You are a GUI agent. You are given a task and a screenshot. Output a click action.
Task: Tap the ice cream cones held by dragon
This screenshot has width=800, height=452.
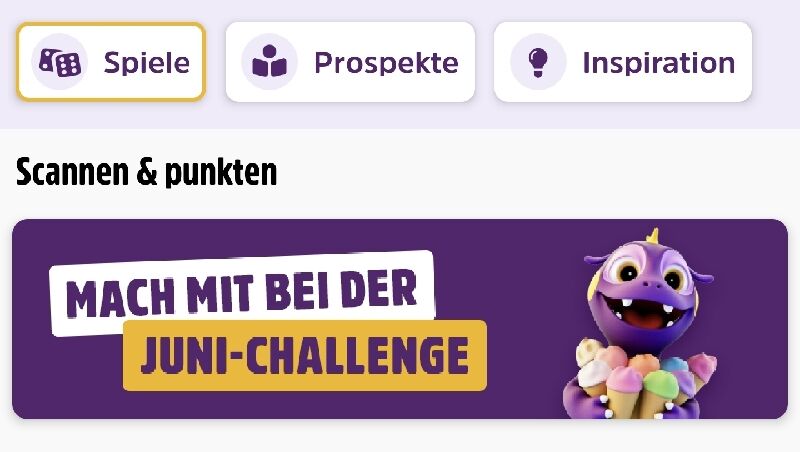[x=644, y=380]
